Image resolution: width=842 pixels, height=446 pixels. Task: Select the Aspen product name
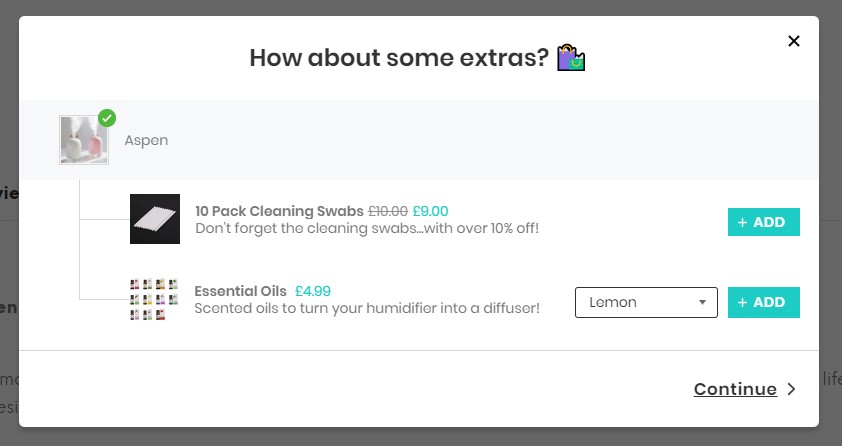pos(146,140)
